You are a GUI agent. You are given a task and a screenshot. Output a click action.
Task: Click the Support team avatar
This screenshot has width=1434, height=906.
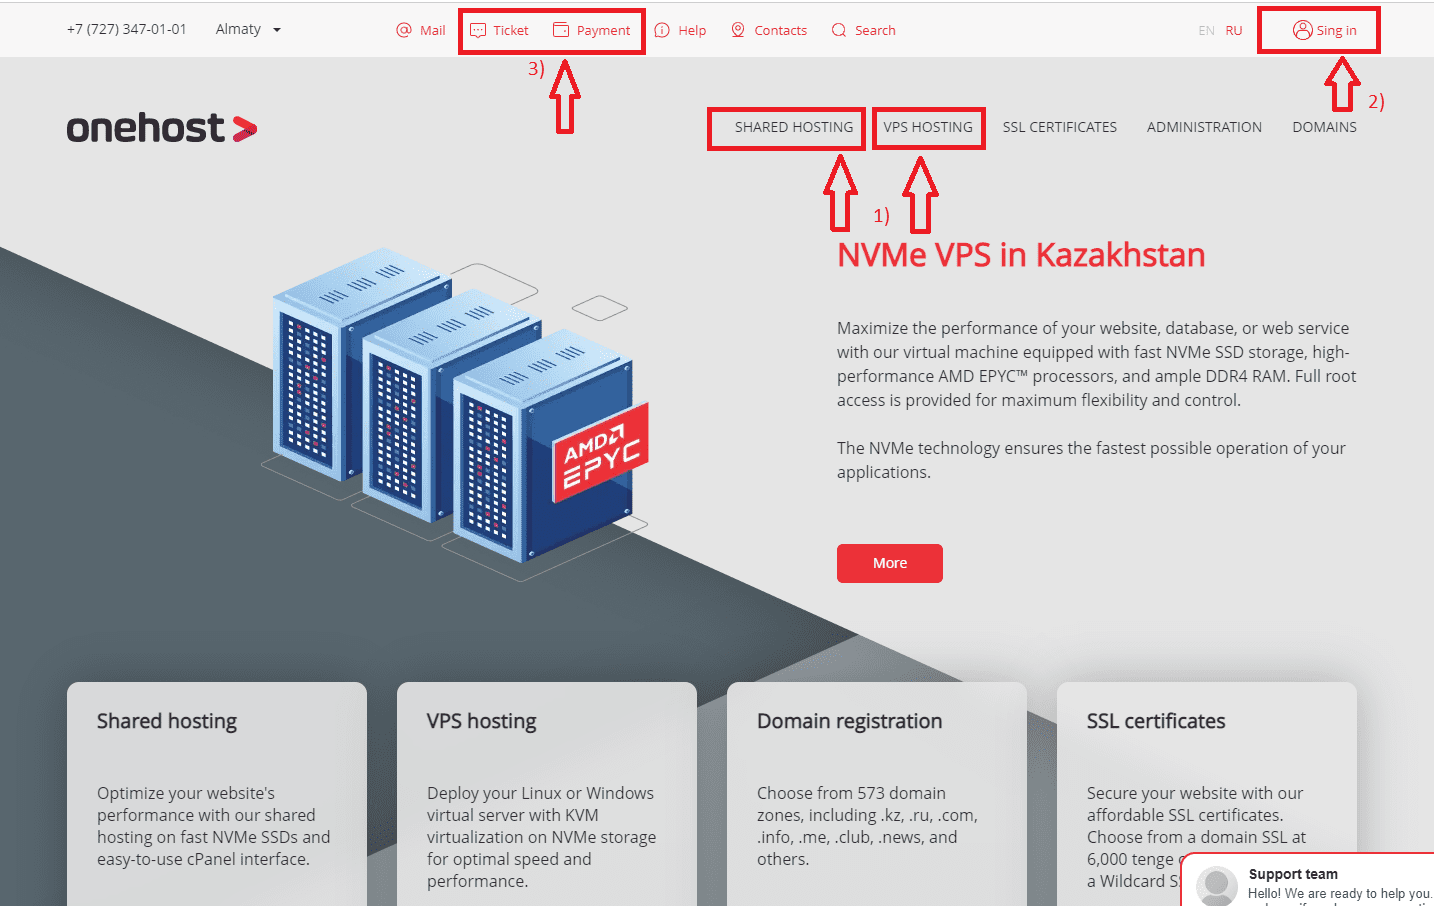pos(1217,886)
